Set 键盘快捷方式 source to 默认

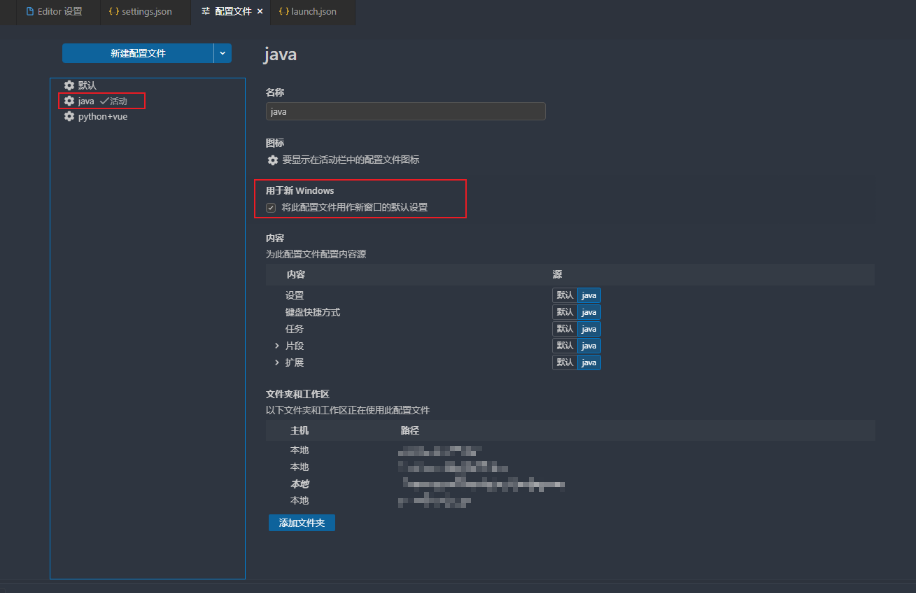click(567, 311)
